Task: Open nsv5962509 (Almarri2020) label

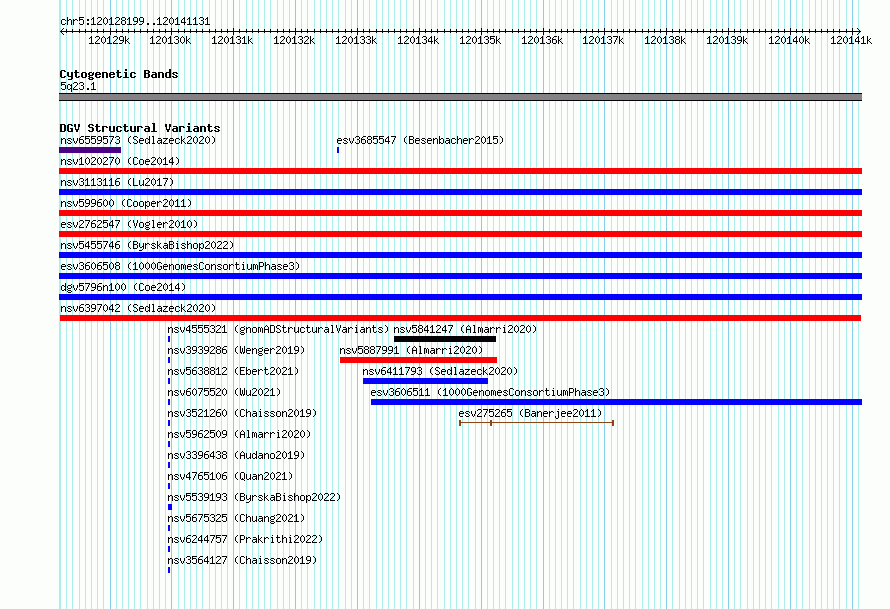Action: [239, 434]
